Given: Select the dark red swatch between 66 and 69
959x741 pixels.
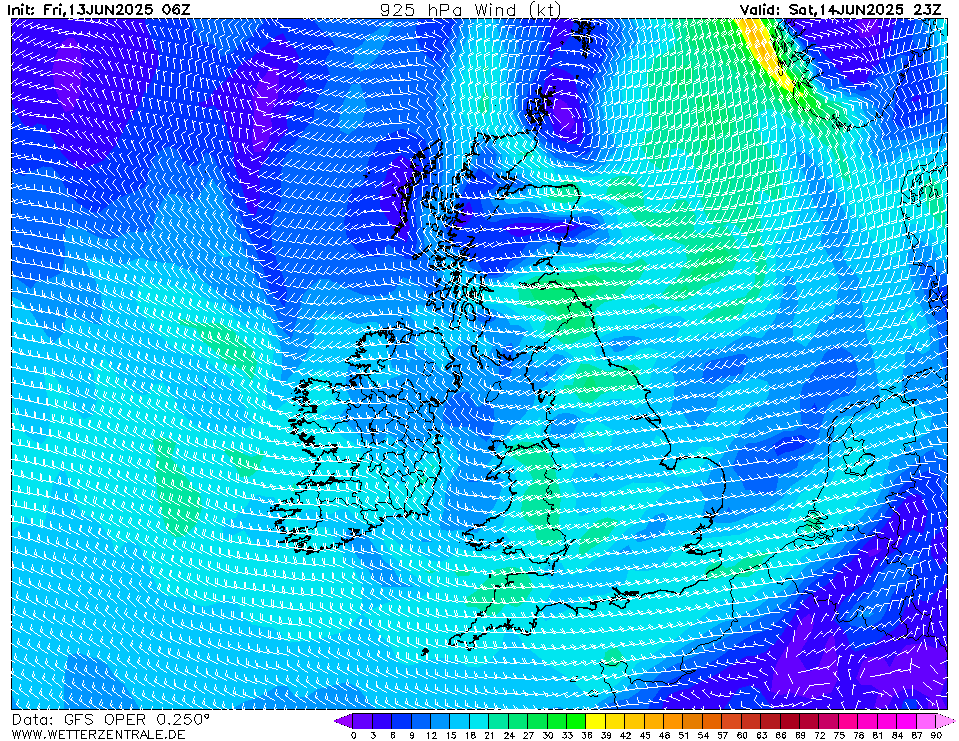Looking at the screenshot, I should click(790, 721).
